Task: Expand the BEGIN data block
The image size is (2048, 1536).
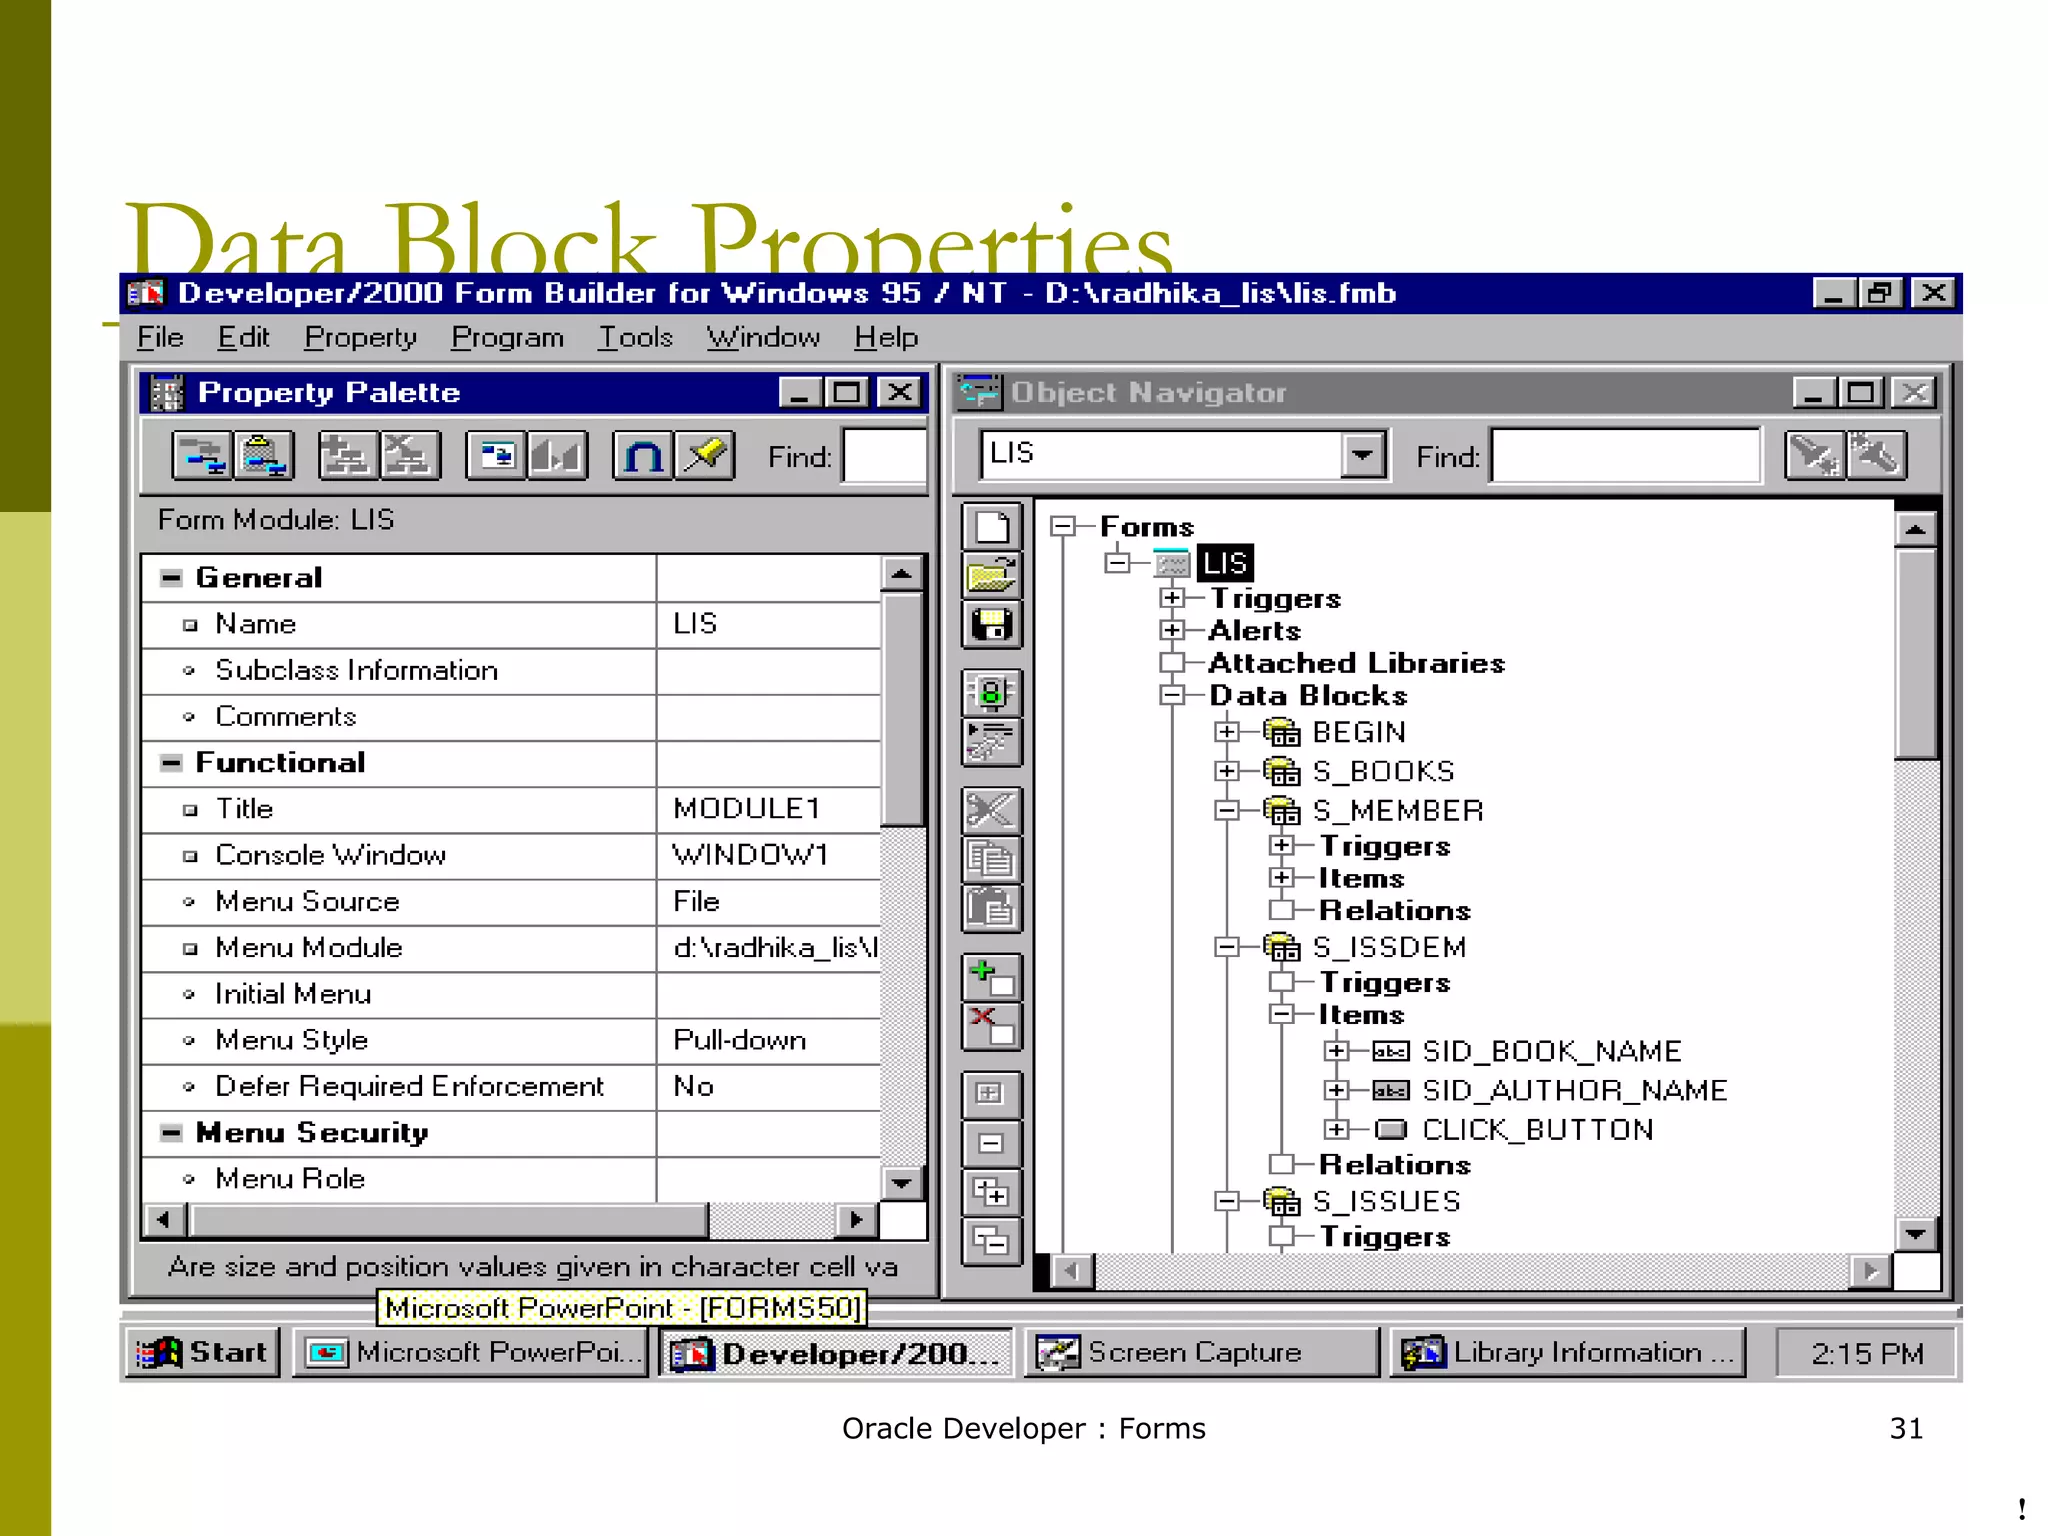Action: pos(1227,732)
